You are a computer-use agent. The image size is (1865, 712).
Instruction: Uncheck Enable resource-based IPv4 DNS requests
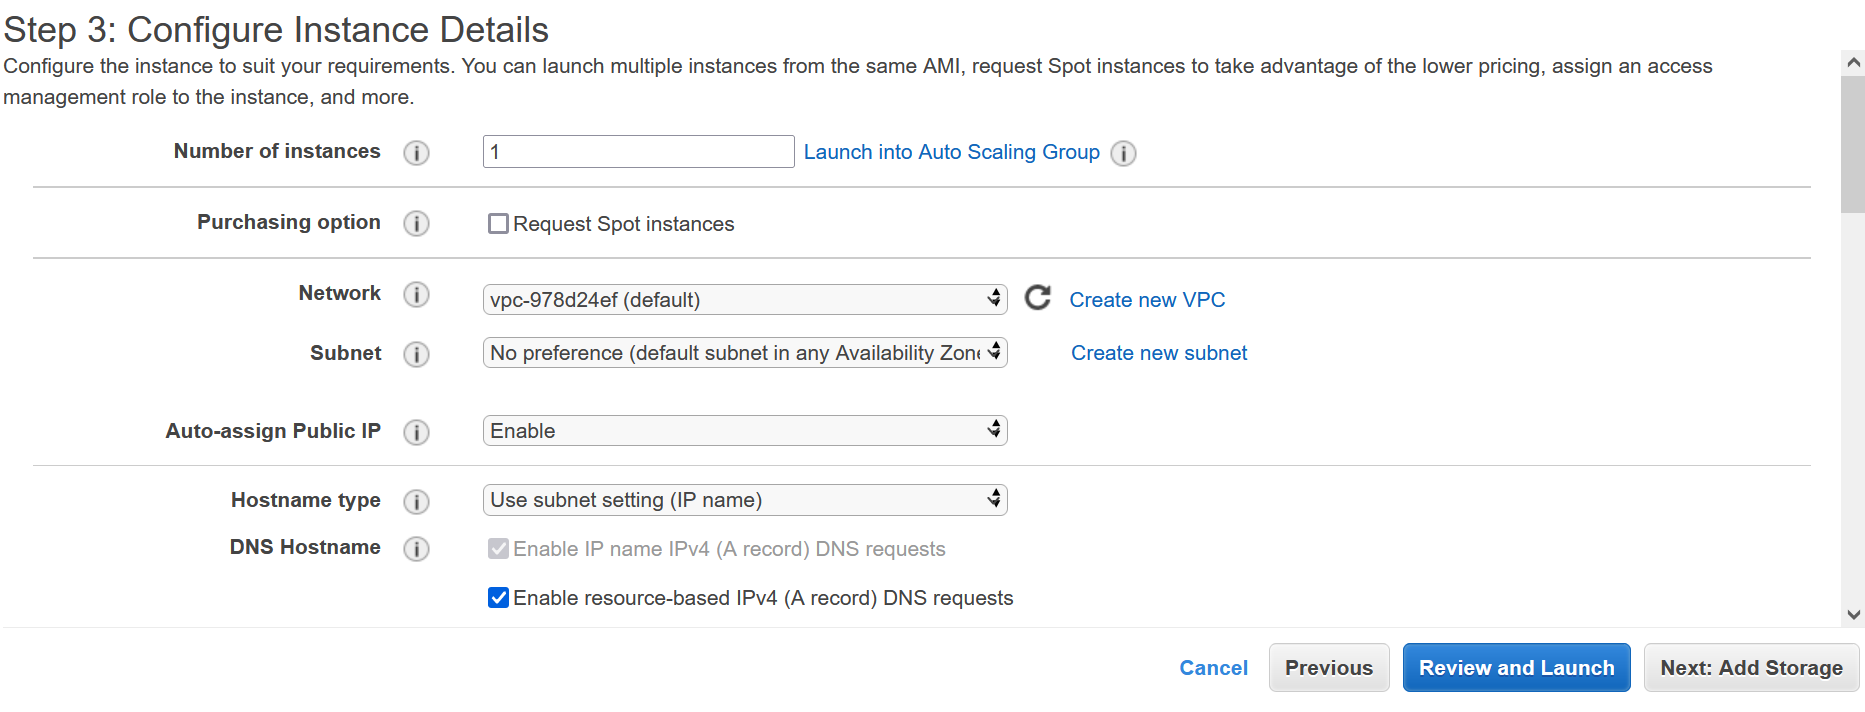498,598
